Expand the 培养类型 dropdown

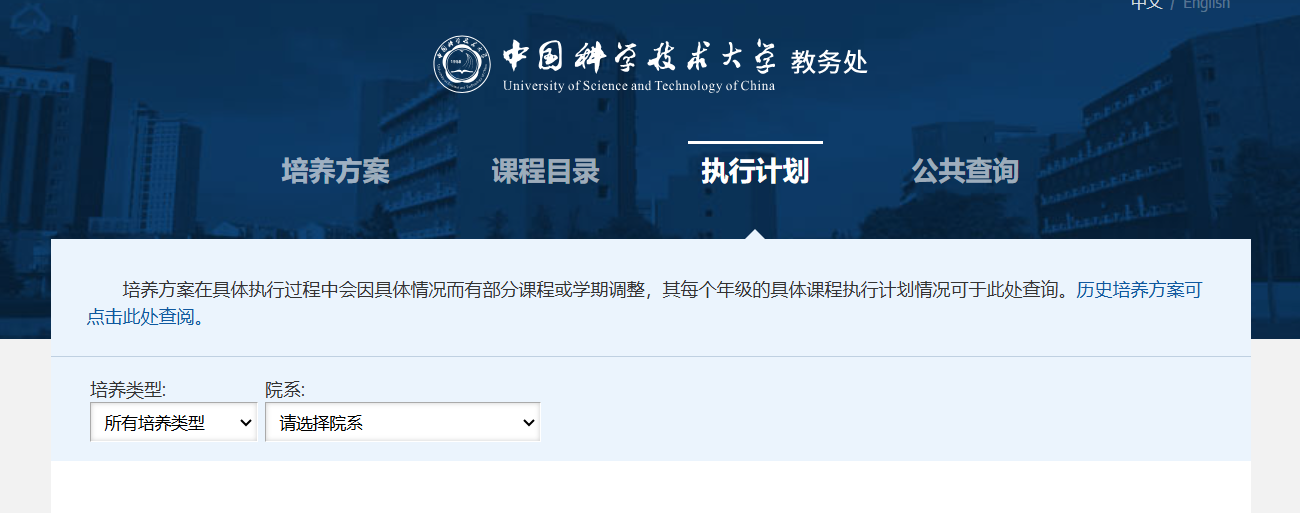[x=173, y=423]
